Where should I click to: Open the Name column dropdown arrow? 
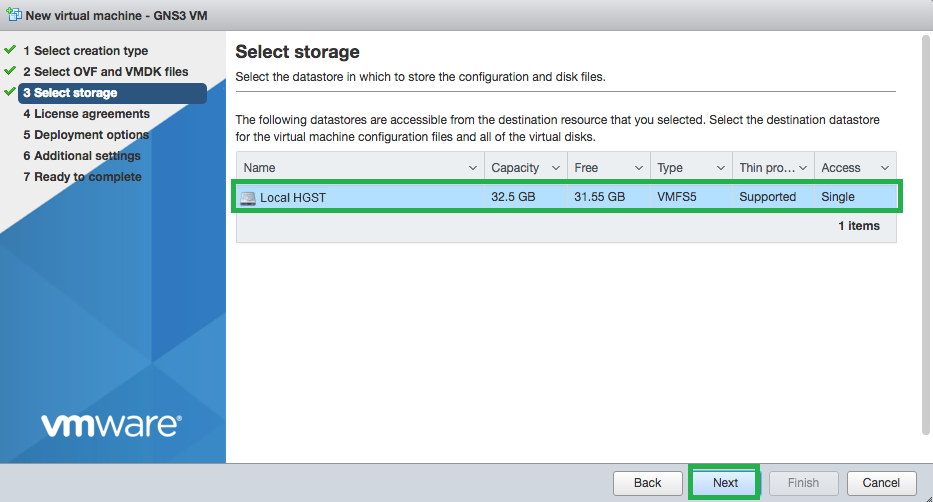(473, 168)
